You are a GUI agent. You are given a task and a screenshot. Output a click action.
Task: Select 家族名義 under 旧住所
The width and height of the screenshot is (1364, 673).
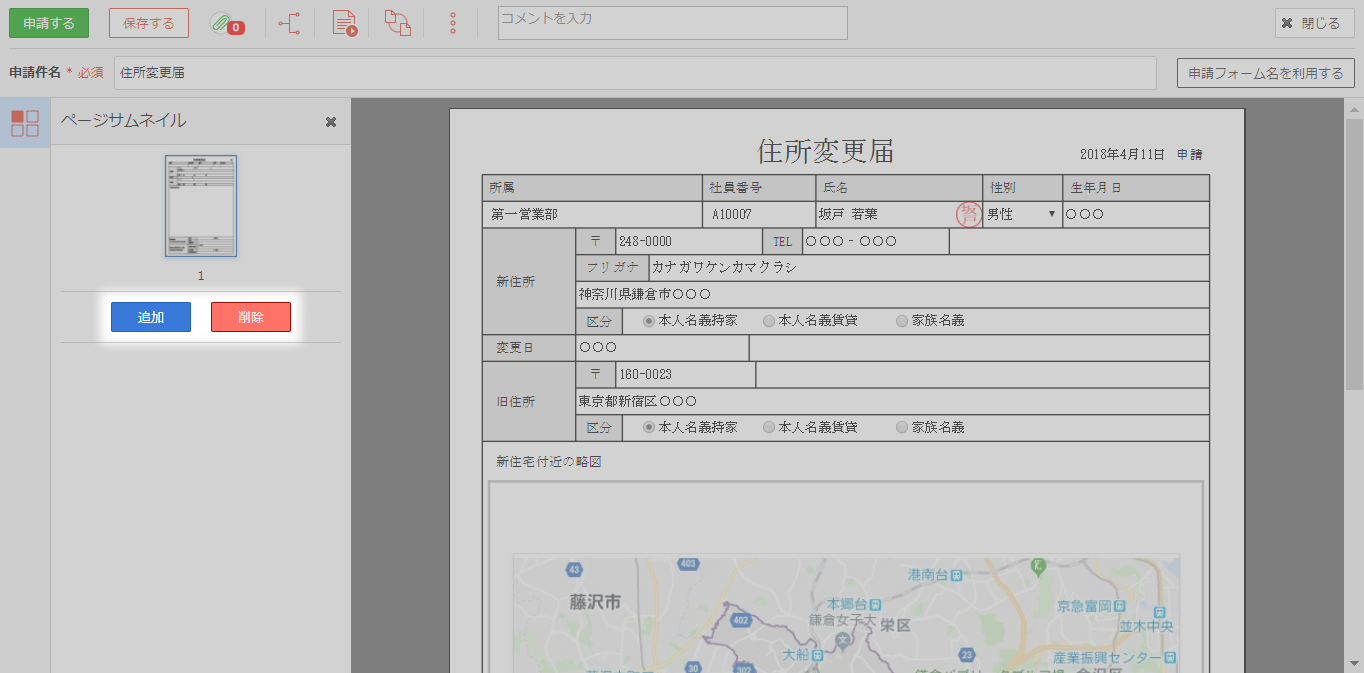coord(902,427)
